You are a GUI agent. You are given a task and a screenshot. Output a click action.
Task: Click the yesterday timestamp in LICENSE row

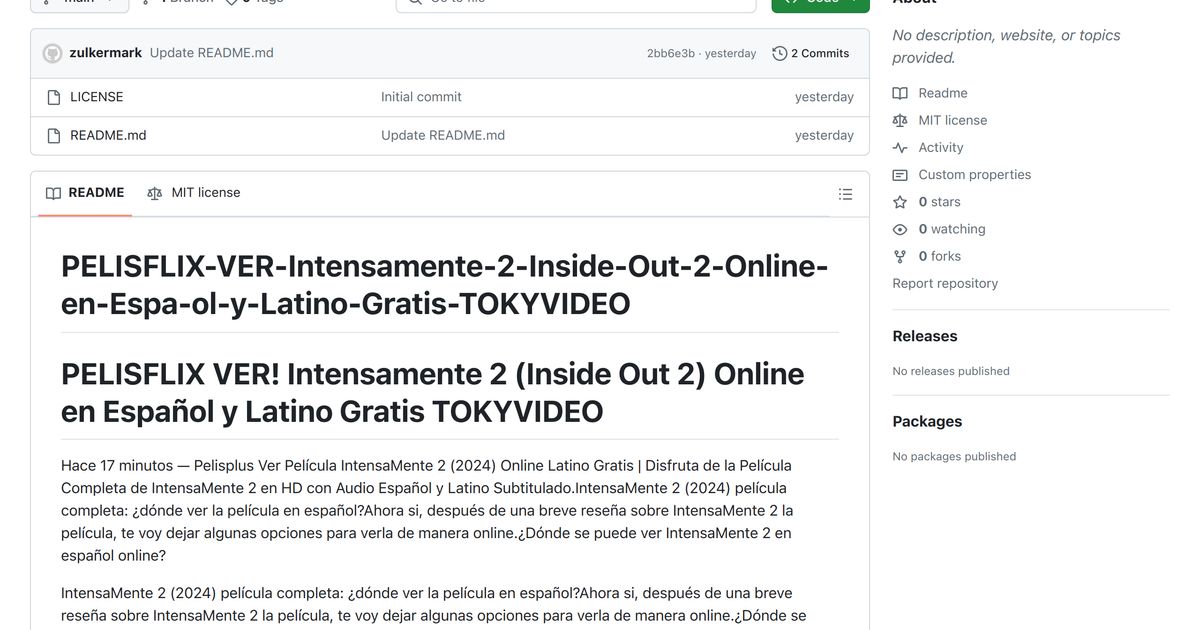[824, 97]
